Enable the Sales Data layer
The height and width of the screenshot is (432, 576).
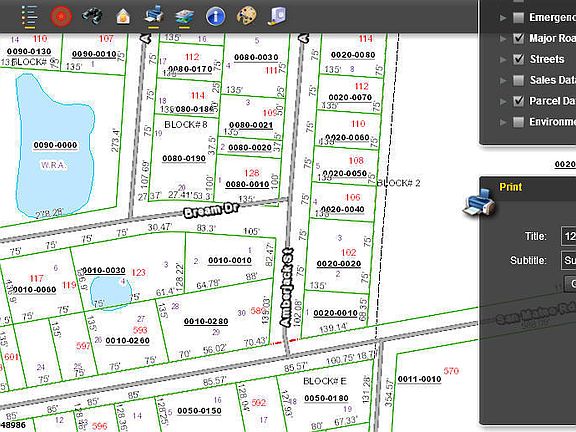[x=518, y=80]
